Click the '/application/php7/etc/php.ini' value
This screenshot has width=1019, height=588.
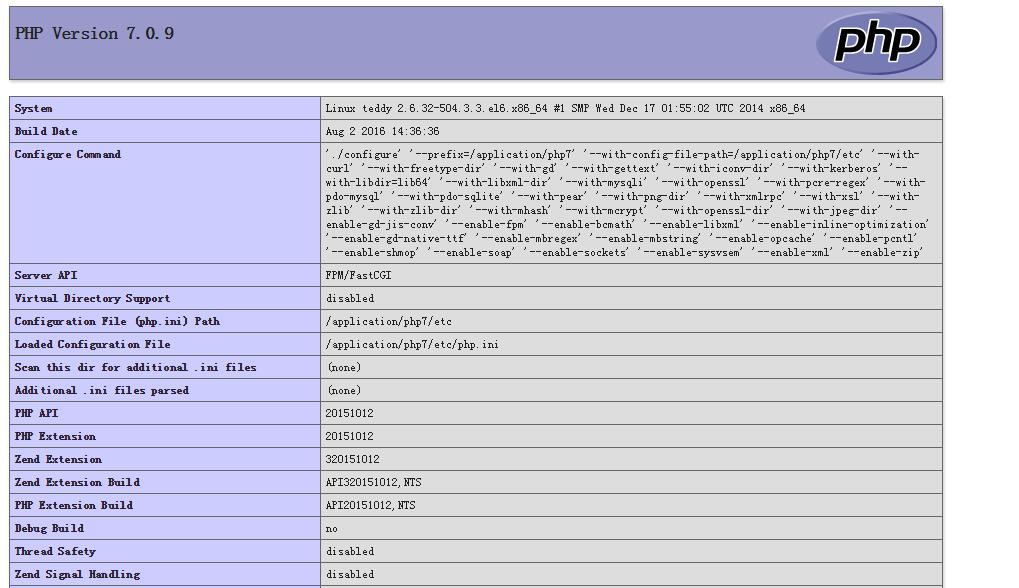coord(412,344)
